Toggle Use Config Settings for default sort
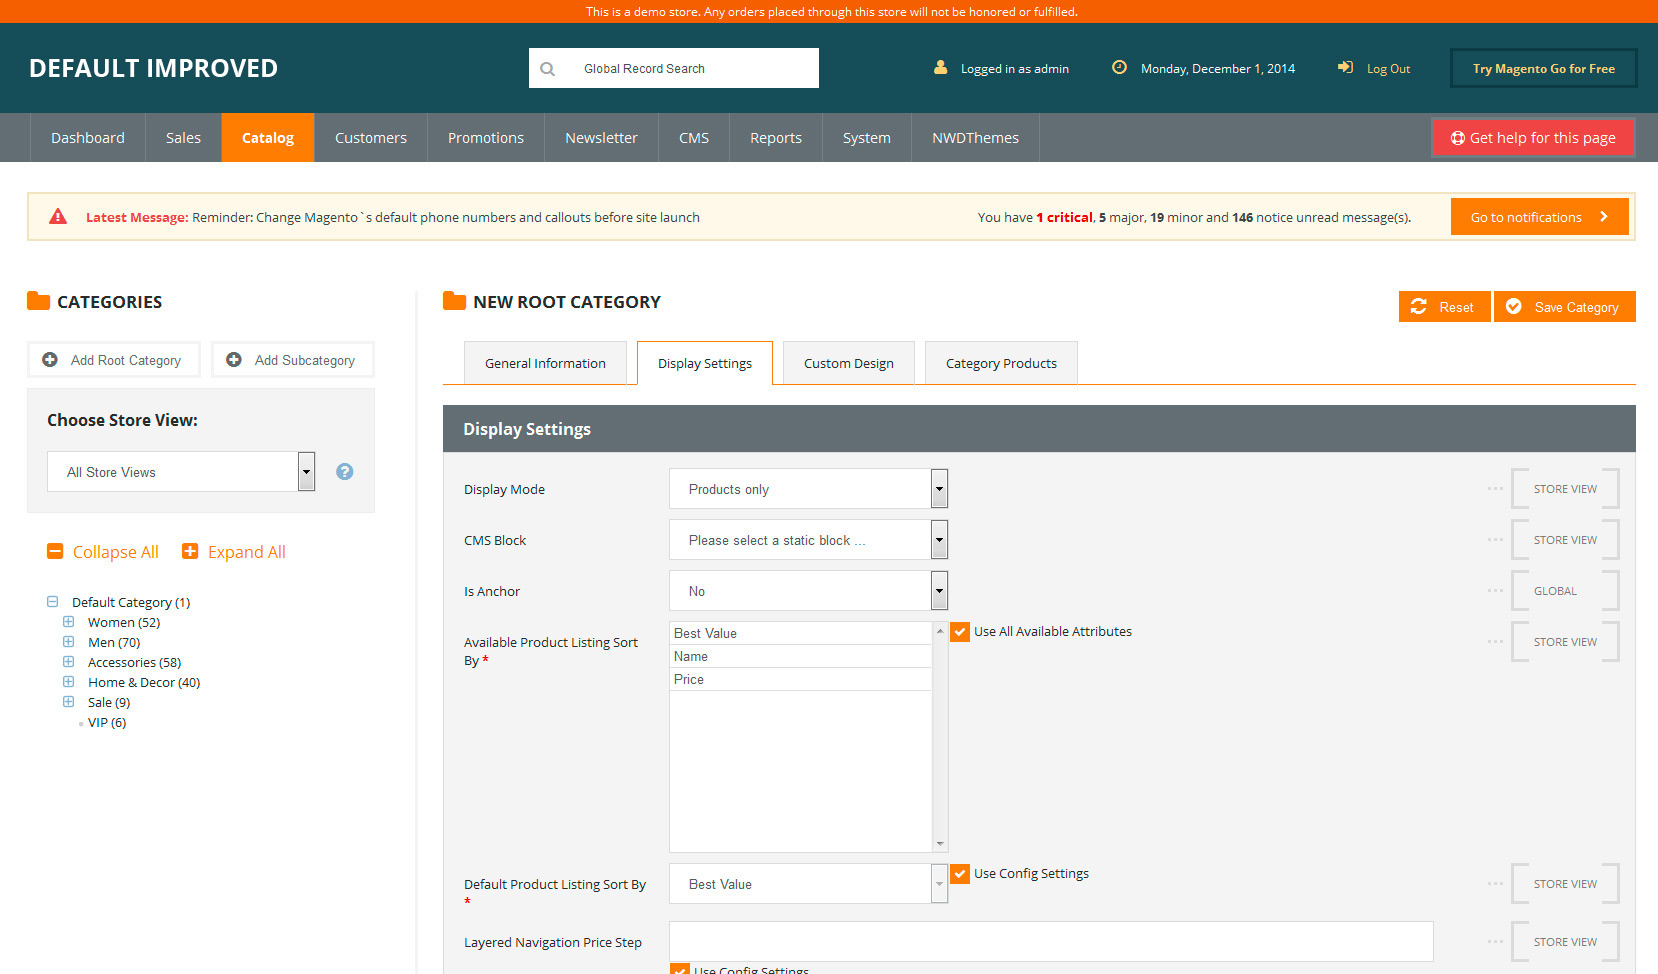 [960, 874]
